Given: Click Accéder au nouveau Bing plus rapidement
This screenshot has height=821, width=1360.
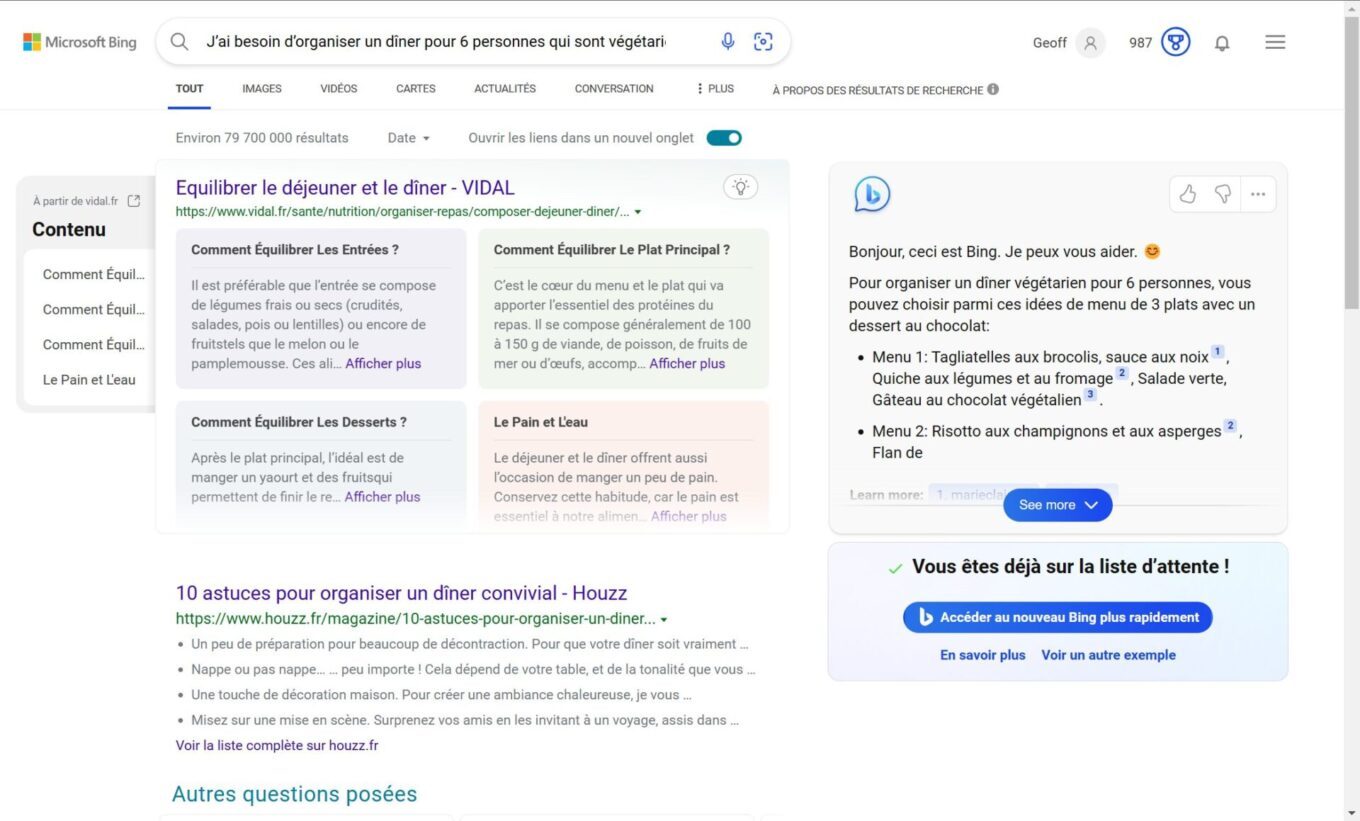Looking at the screenshot, I should (x=1058, y=617).
